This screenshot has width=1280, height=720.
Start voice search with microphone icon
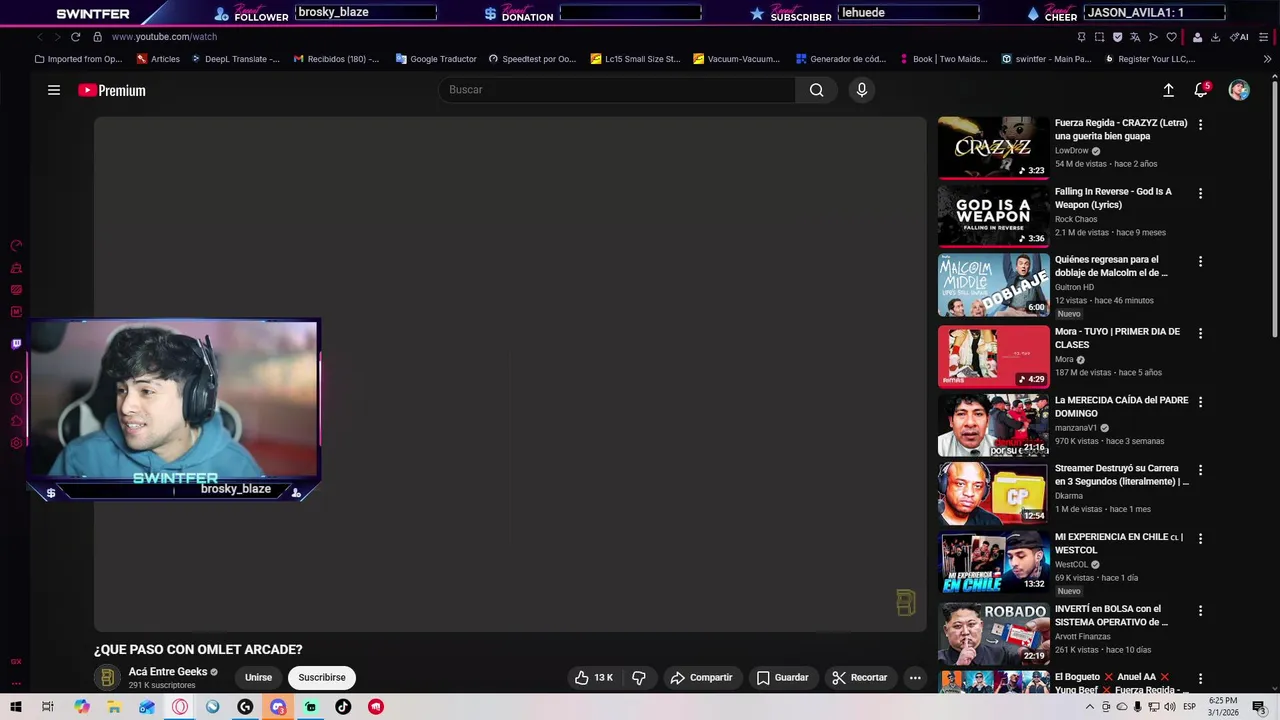pos(862,90)
